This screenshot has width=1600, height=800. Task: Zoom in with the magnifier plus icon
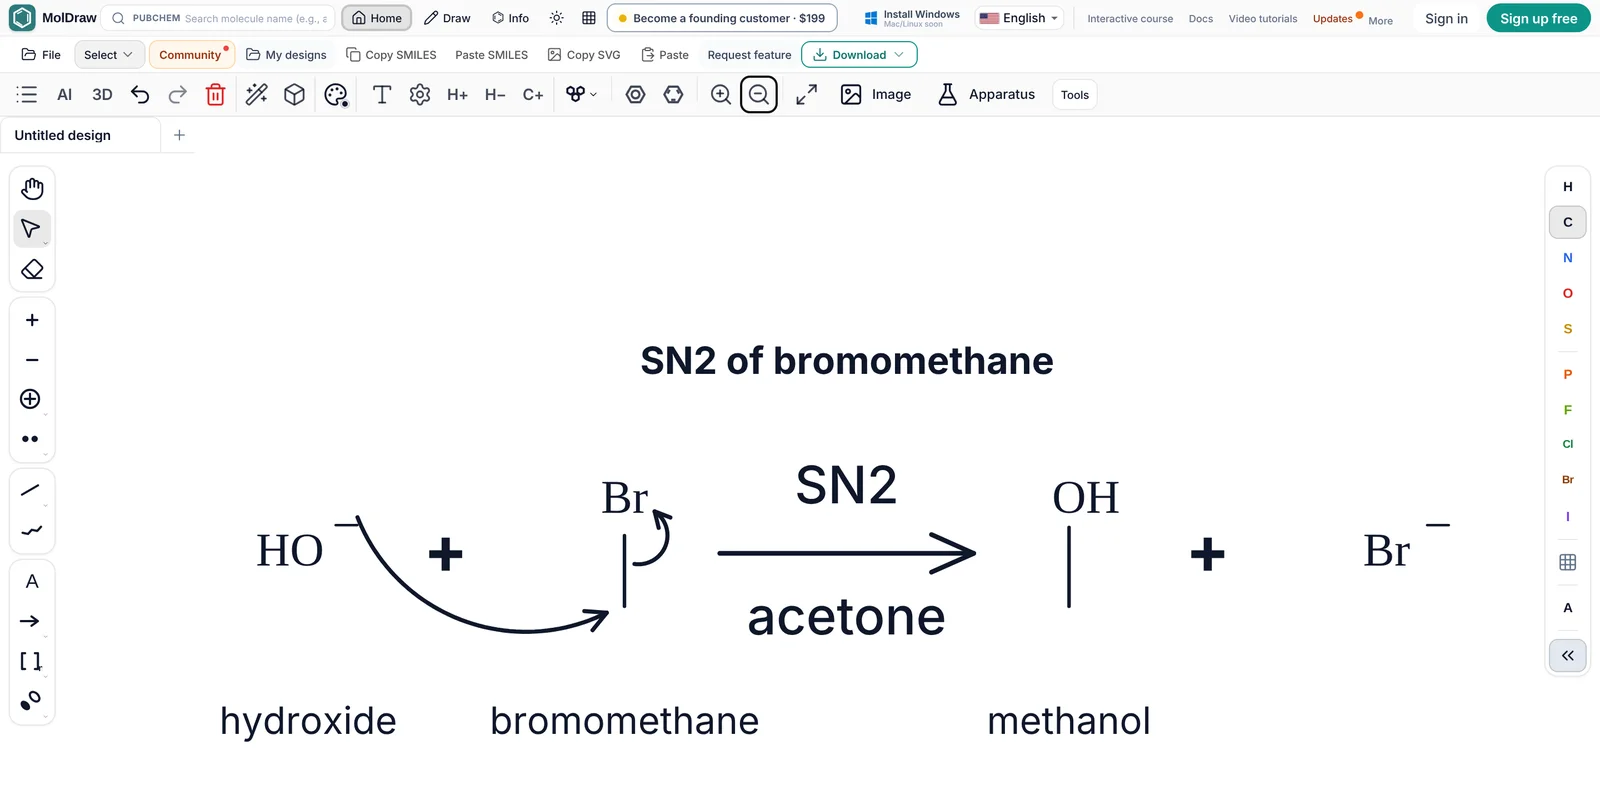[720, 95]
